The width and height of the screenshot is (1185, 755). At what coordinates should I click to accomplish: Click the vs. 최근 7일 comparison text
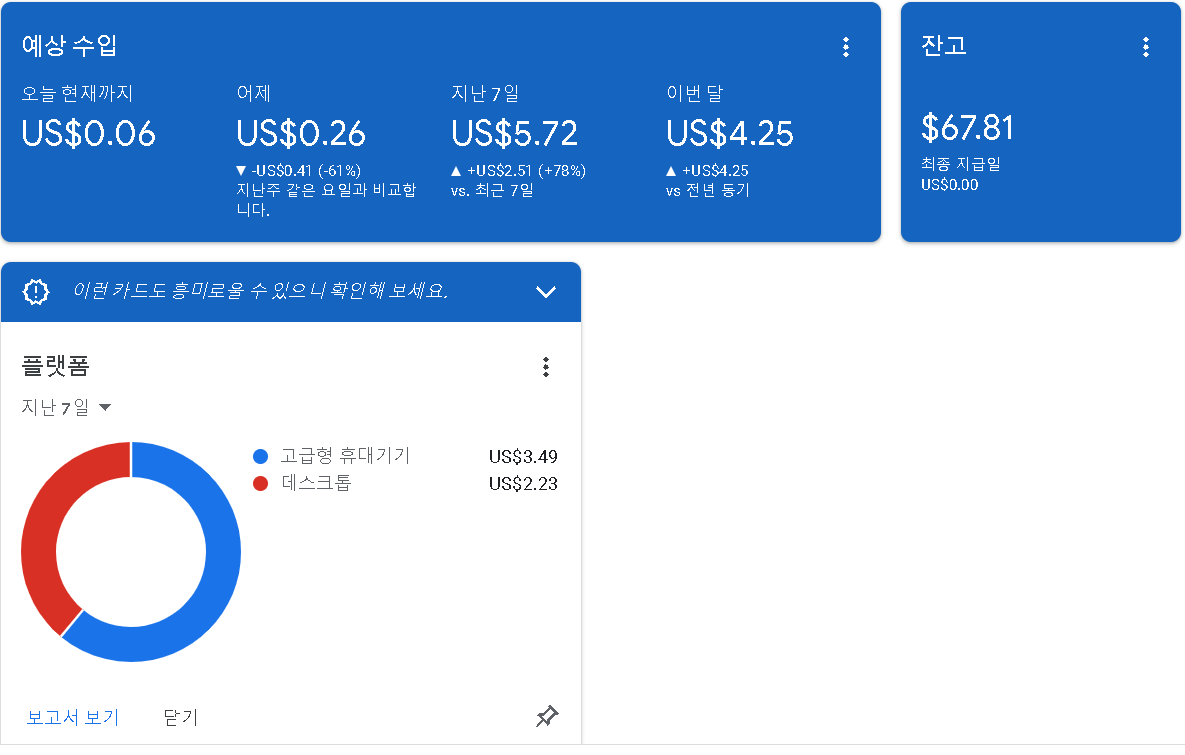492,190
